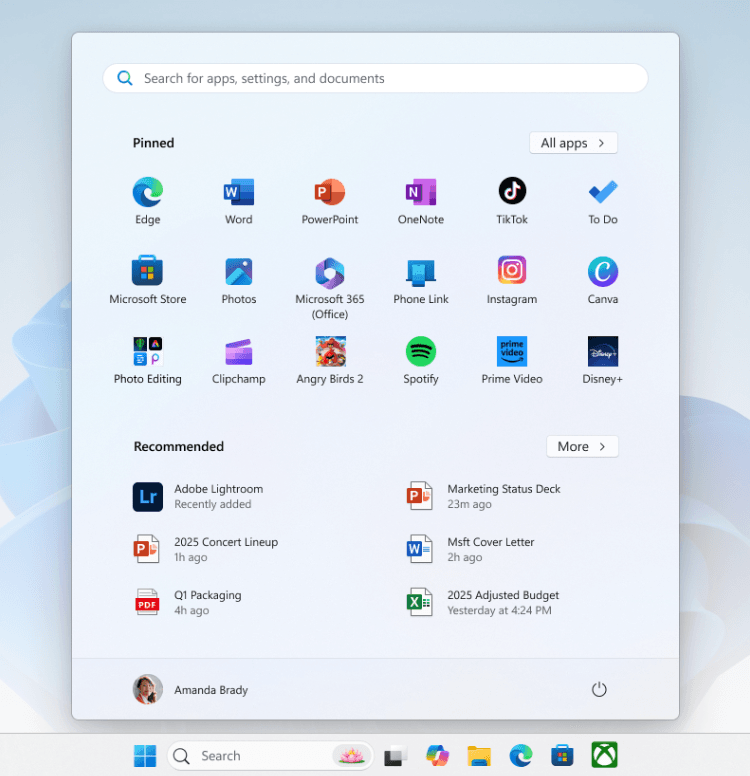This screenshot has width=750, height=776.
Task: Open Edge browser from the taskbar
Action: tap(521, 756)
